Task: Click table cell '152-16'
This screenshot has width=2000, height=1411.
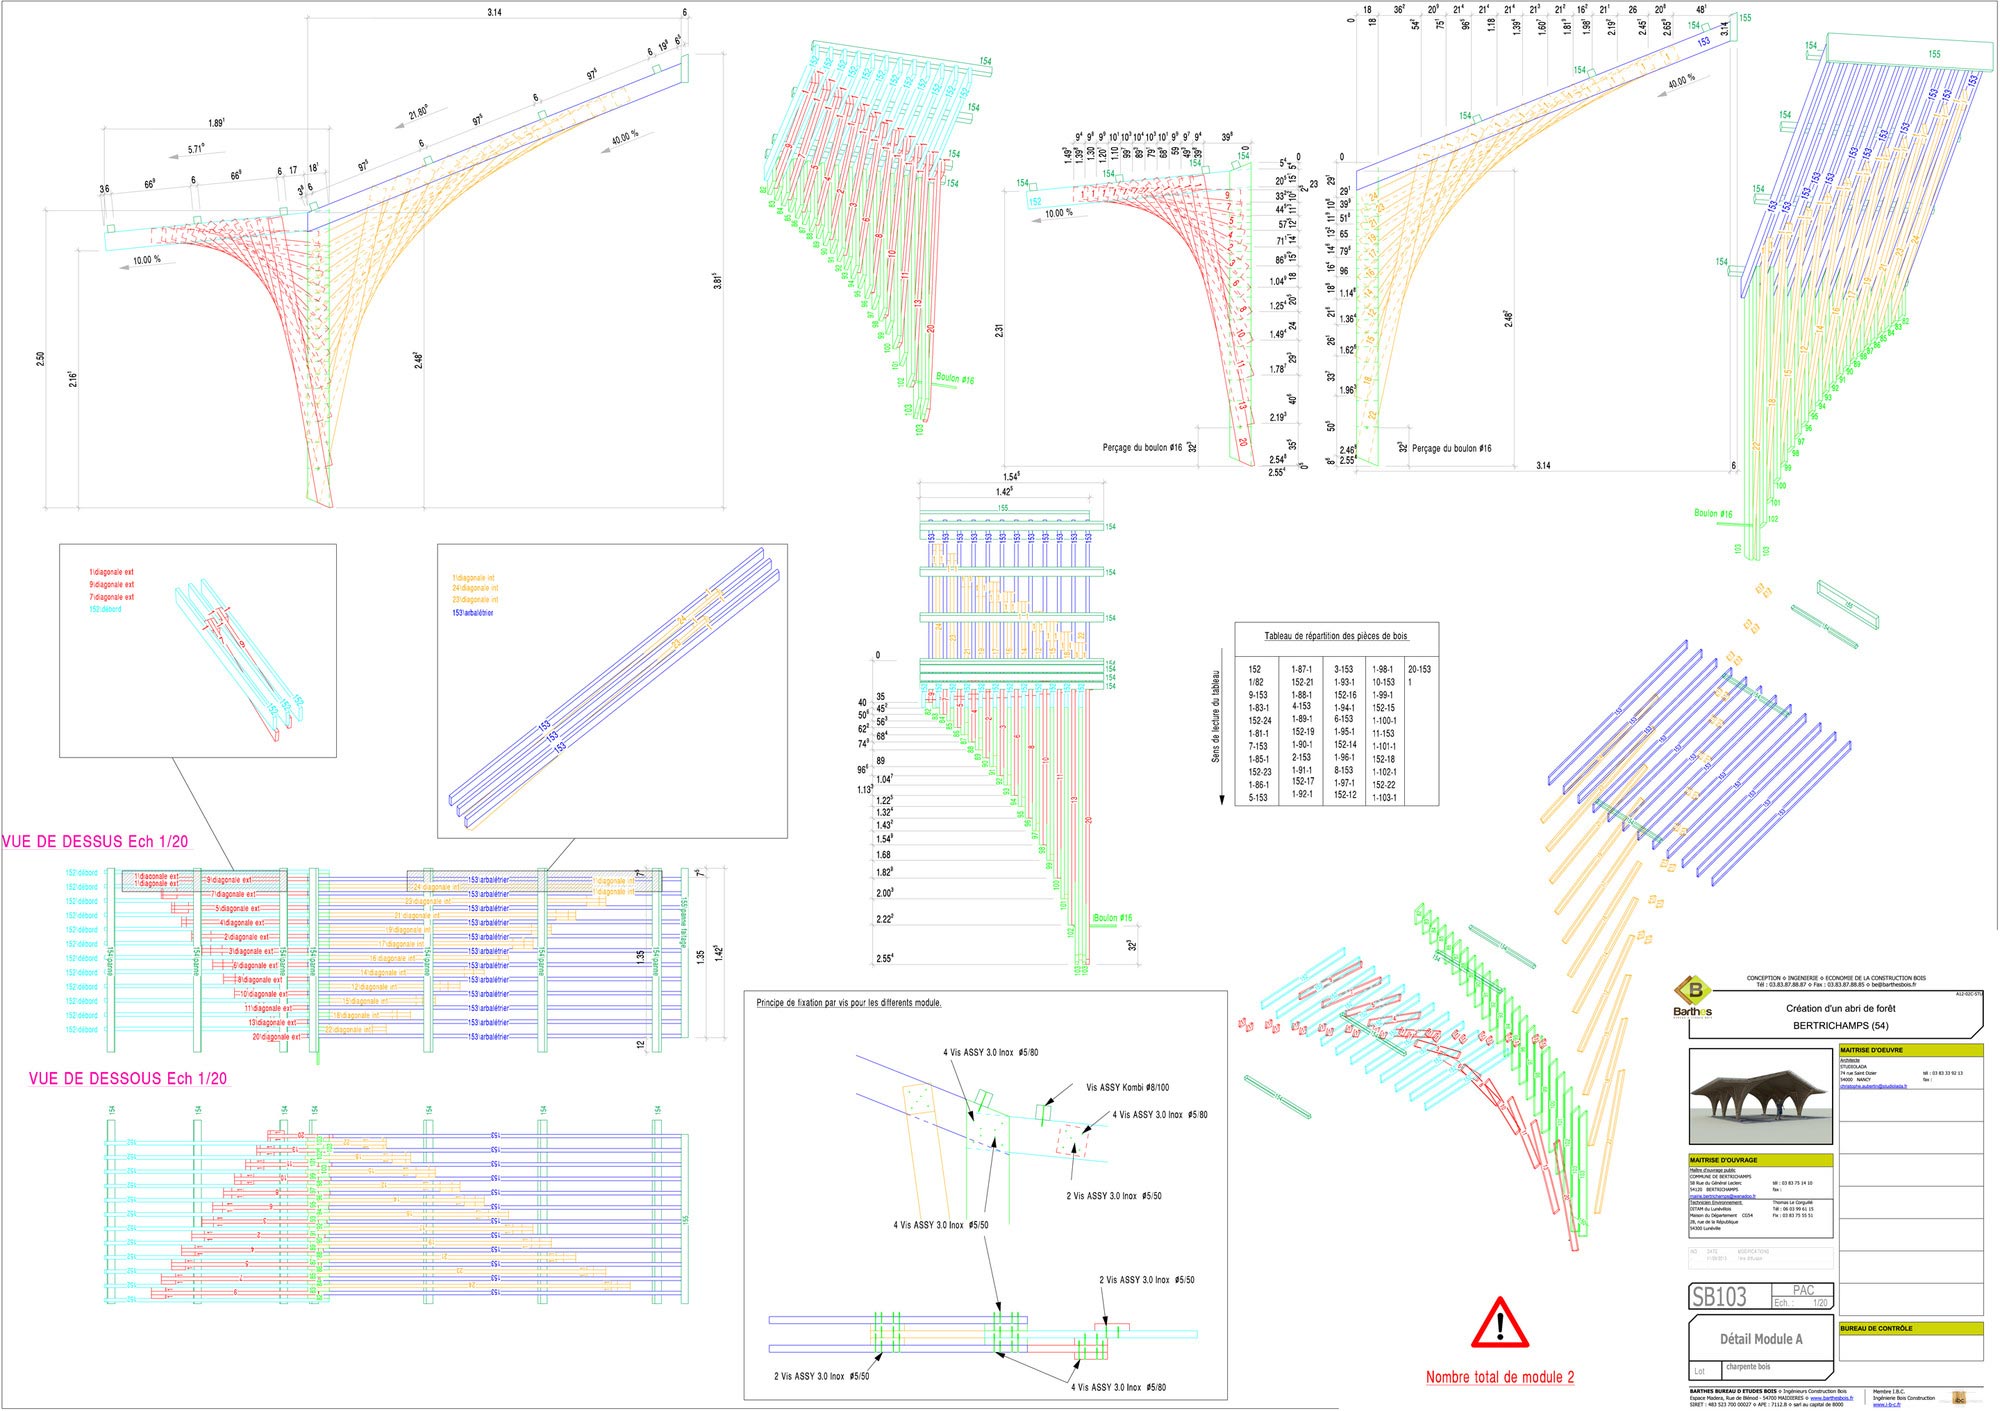Action: click(x=1345, y=694)
